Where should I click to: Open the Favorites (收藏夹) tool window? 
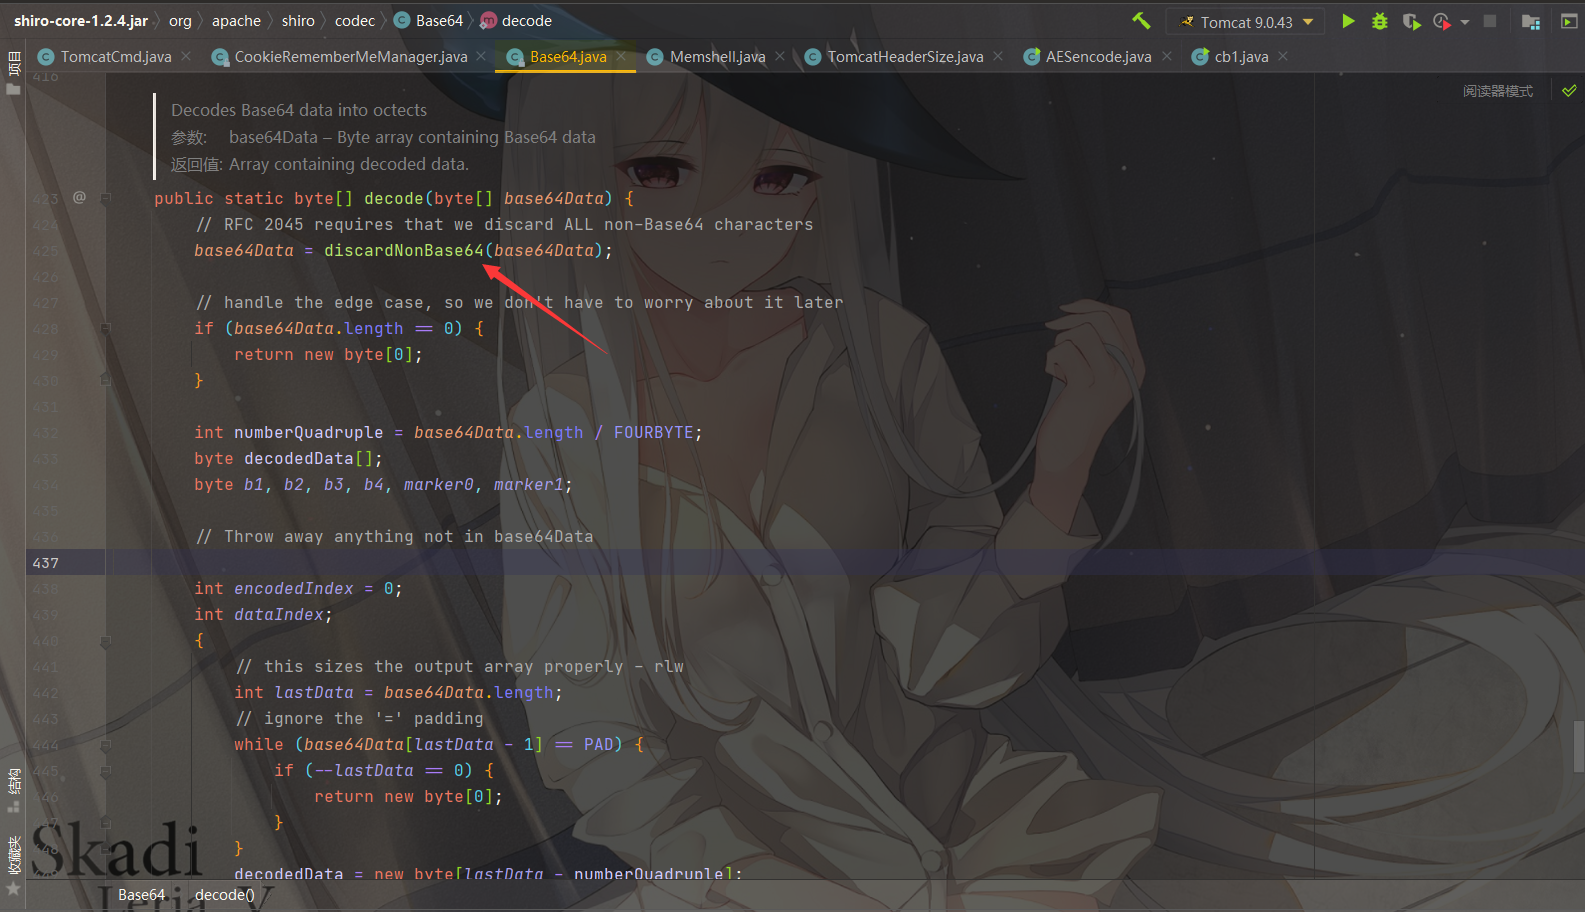[13, 866]
